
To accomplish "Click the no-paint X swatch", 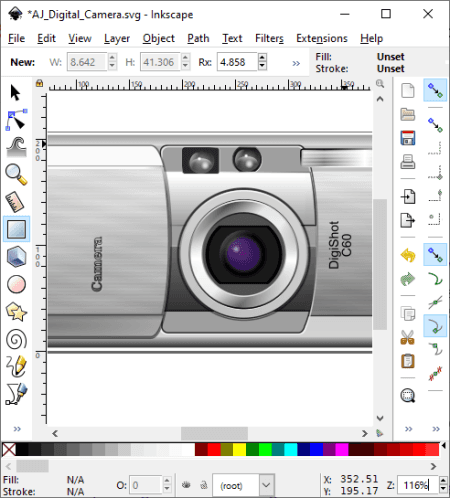I will click(x=9, y=449).
